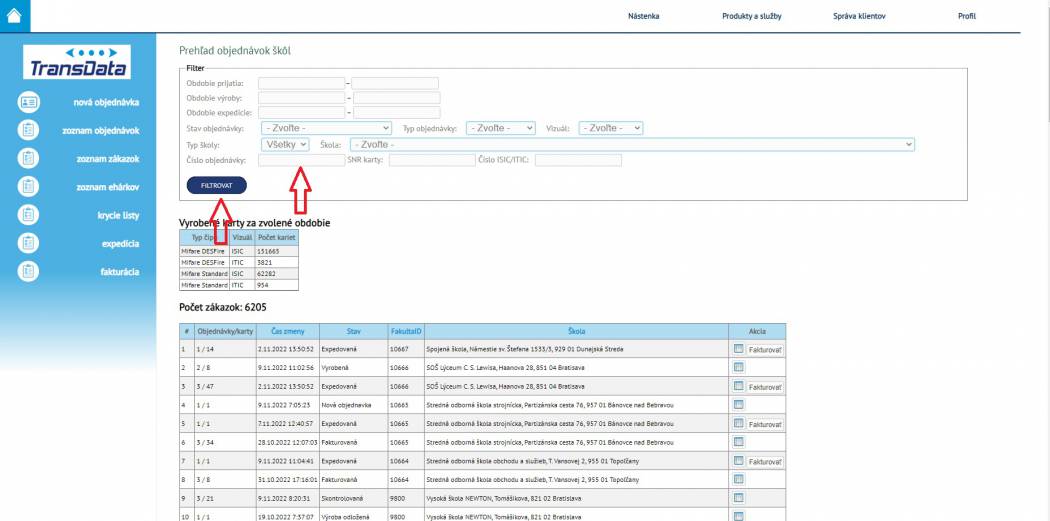1050x521 pixels.
Task: Open detail icon for order row 4
Action: tap(738, 406)
